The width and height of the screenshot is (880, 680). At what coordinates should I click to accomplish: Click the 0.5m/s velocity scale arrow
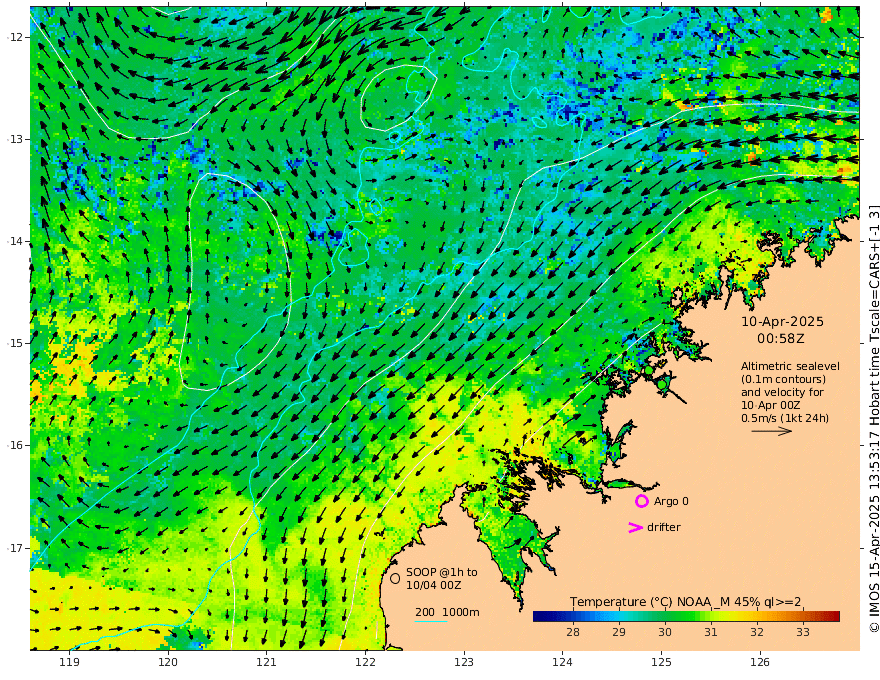[772, 431]
